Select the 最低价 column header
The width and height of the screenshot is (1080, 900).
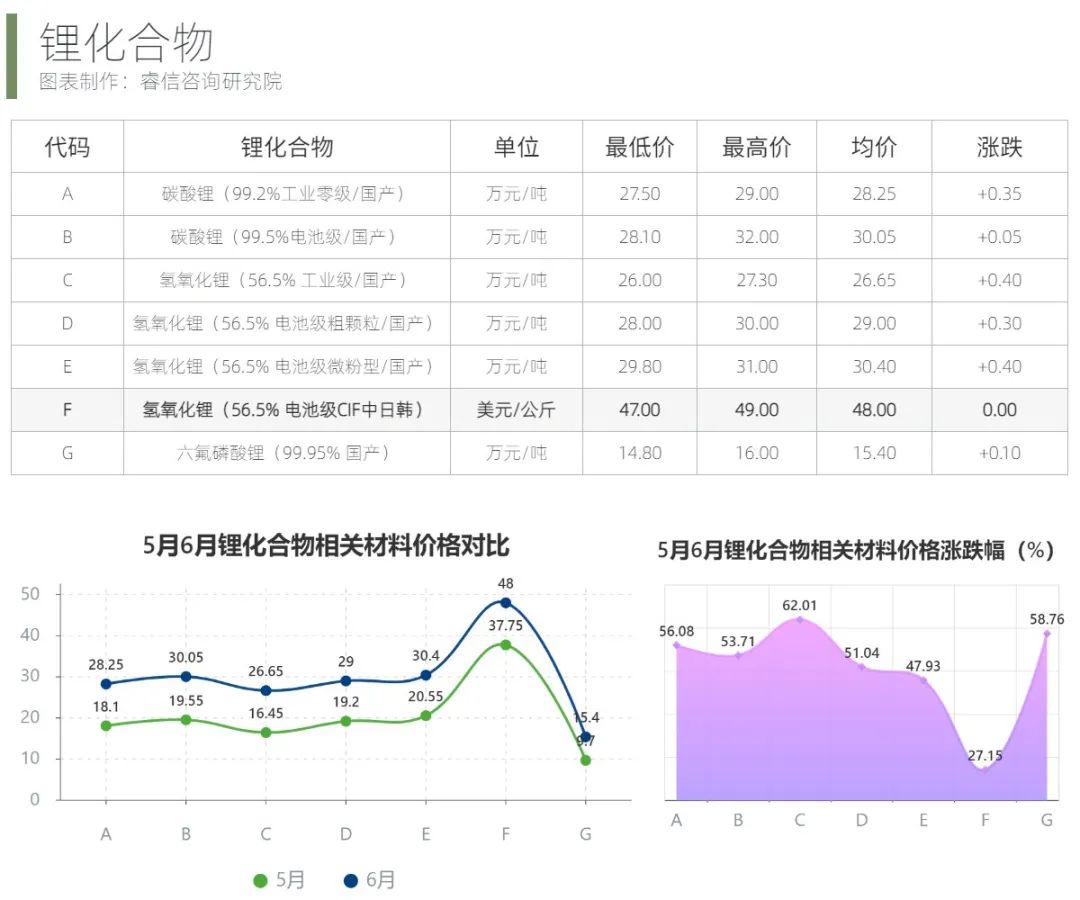click(639, 147)
